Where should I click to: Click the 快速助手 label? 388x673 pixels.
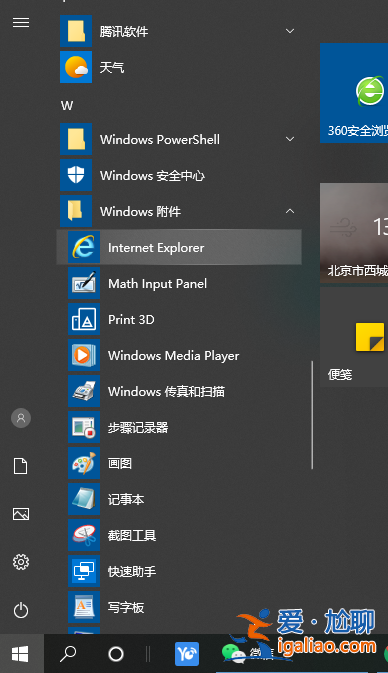pos(132,572)
